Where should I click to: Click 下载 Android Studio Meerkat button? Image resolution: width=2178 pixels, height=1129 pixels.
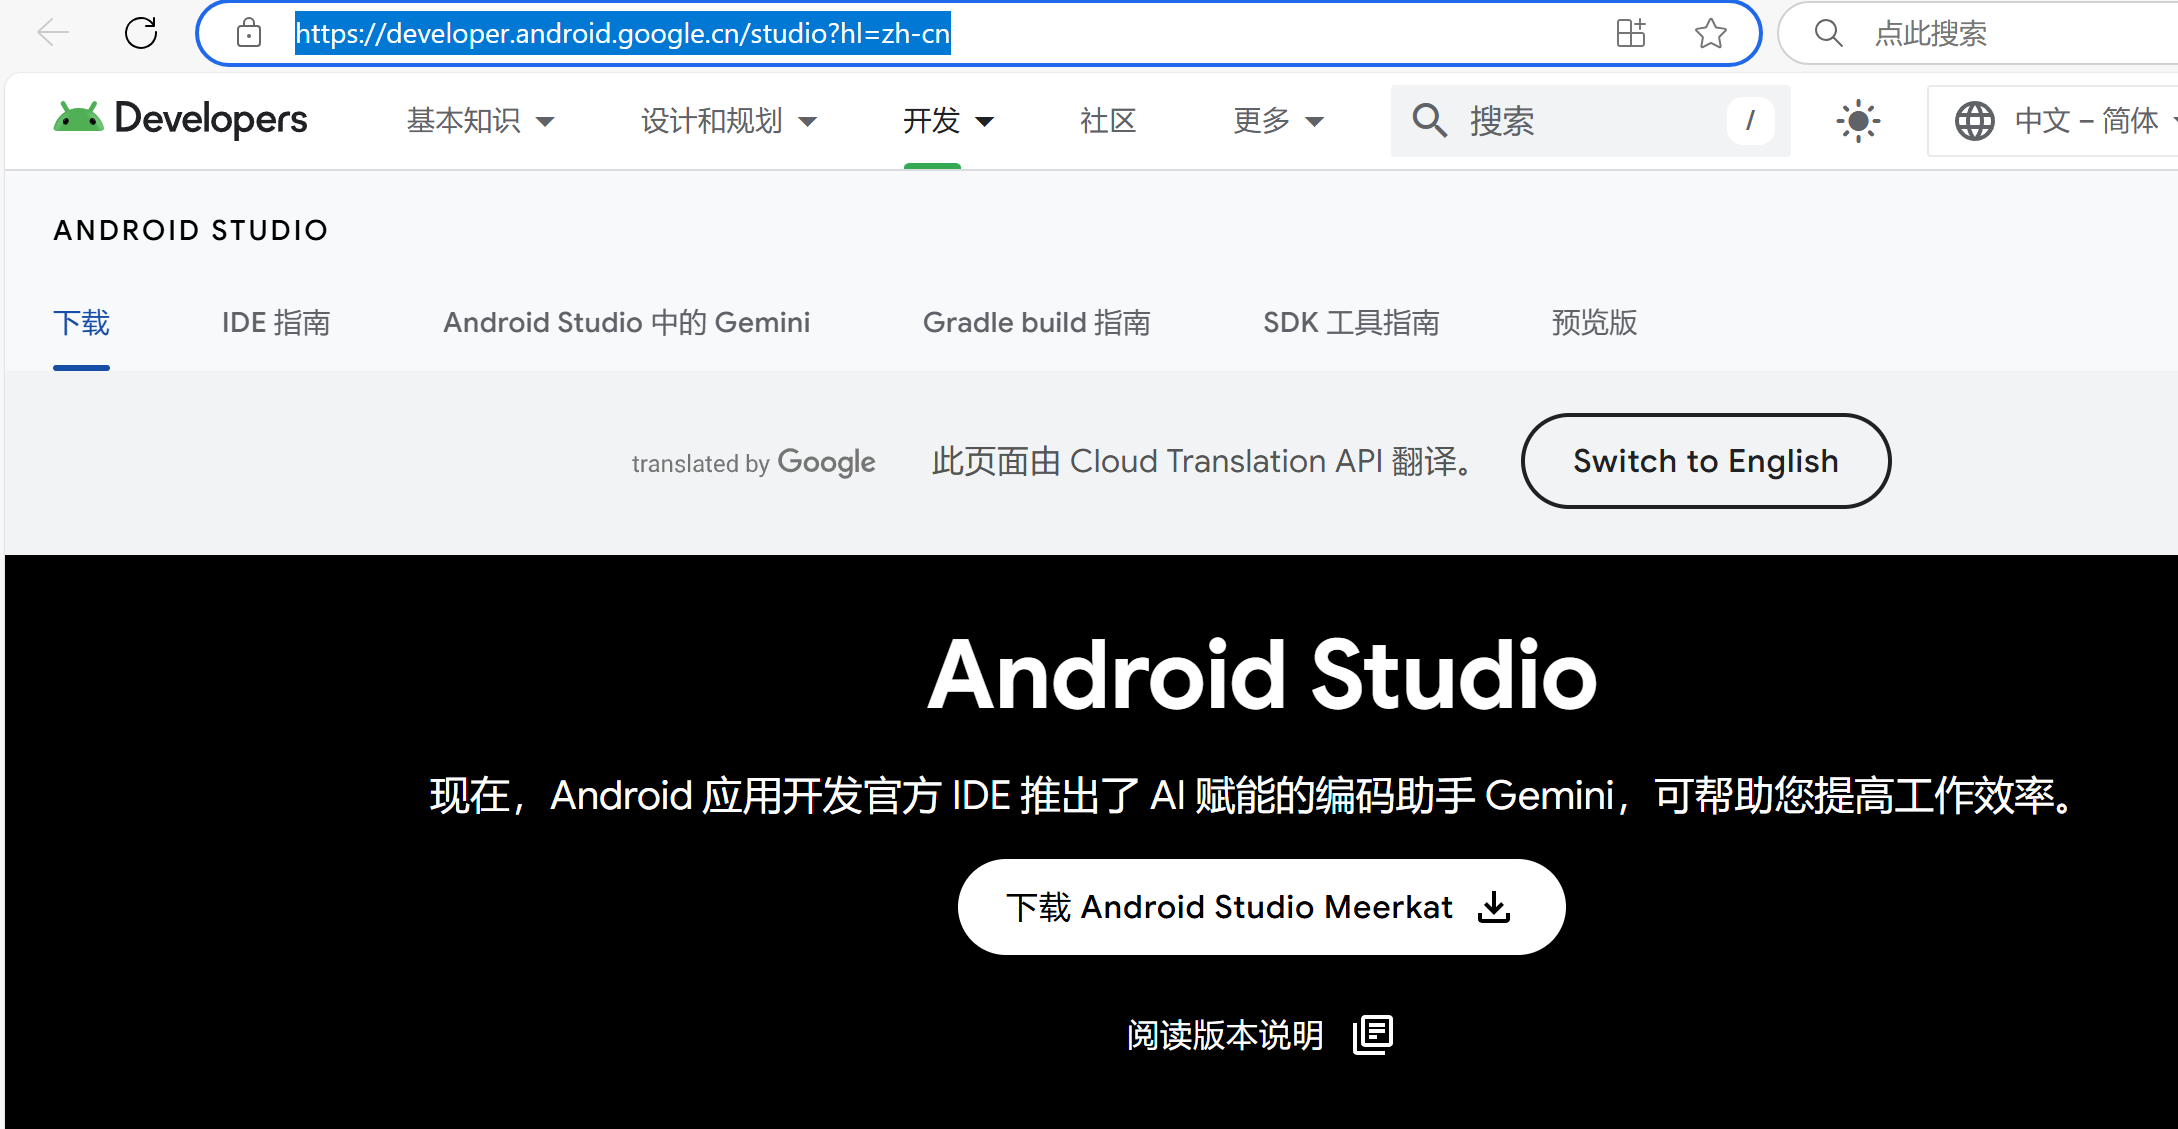pos(1261,907)
